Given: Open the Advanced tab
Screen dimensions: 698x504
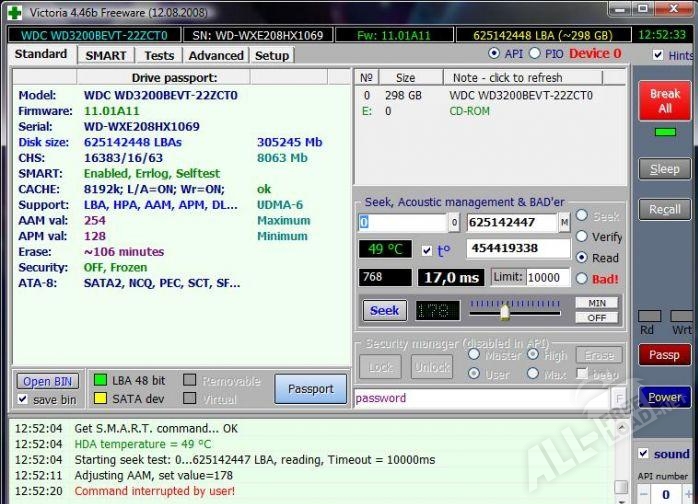Looking at the screenshot, I should pyautogui.click(x=215, y=55).
